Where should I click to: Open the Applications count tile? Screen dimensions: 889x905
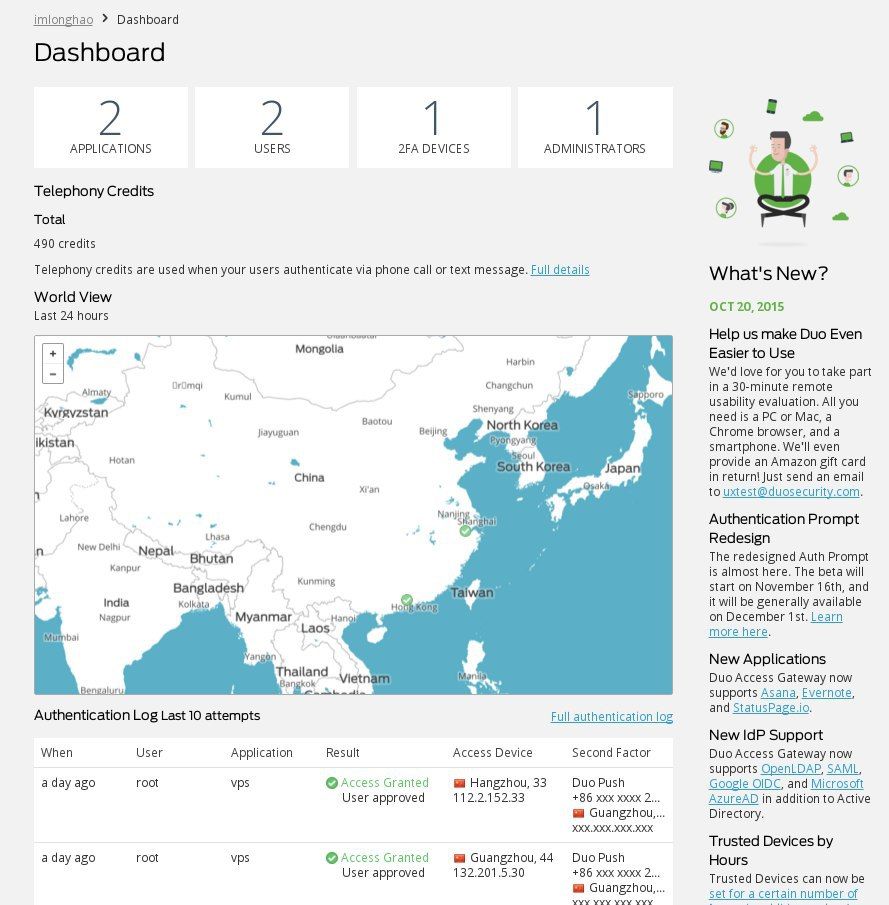click(x=111, y=127)
